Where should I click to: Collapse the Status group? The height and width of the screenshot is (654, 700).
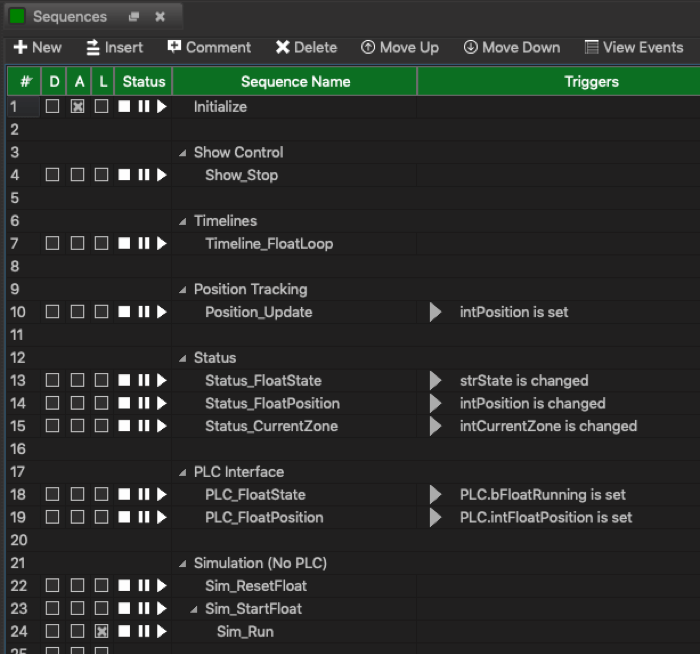pyautogui.click(x=183, y=358)
